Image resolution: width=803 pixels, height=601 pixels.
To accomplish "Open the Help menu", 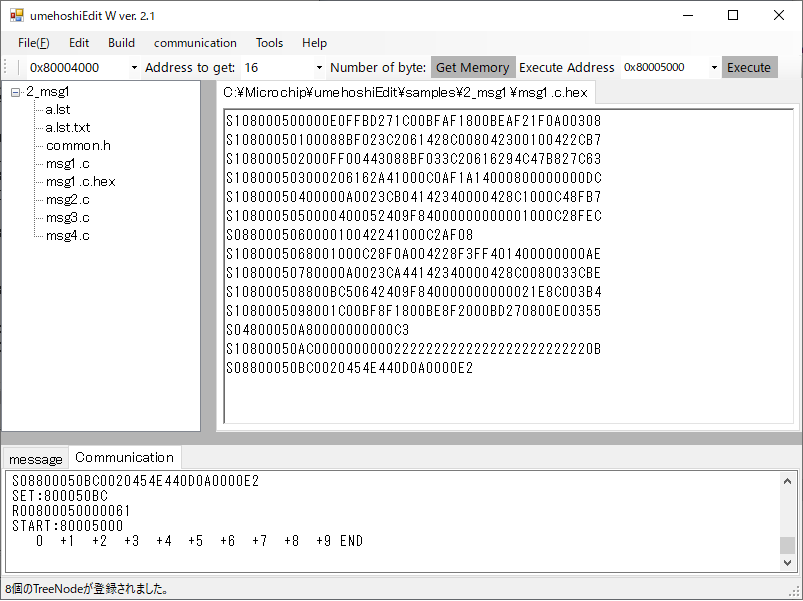I will tap(314, 43).
